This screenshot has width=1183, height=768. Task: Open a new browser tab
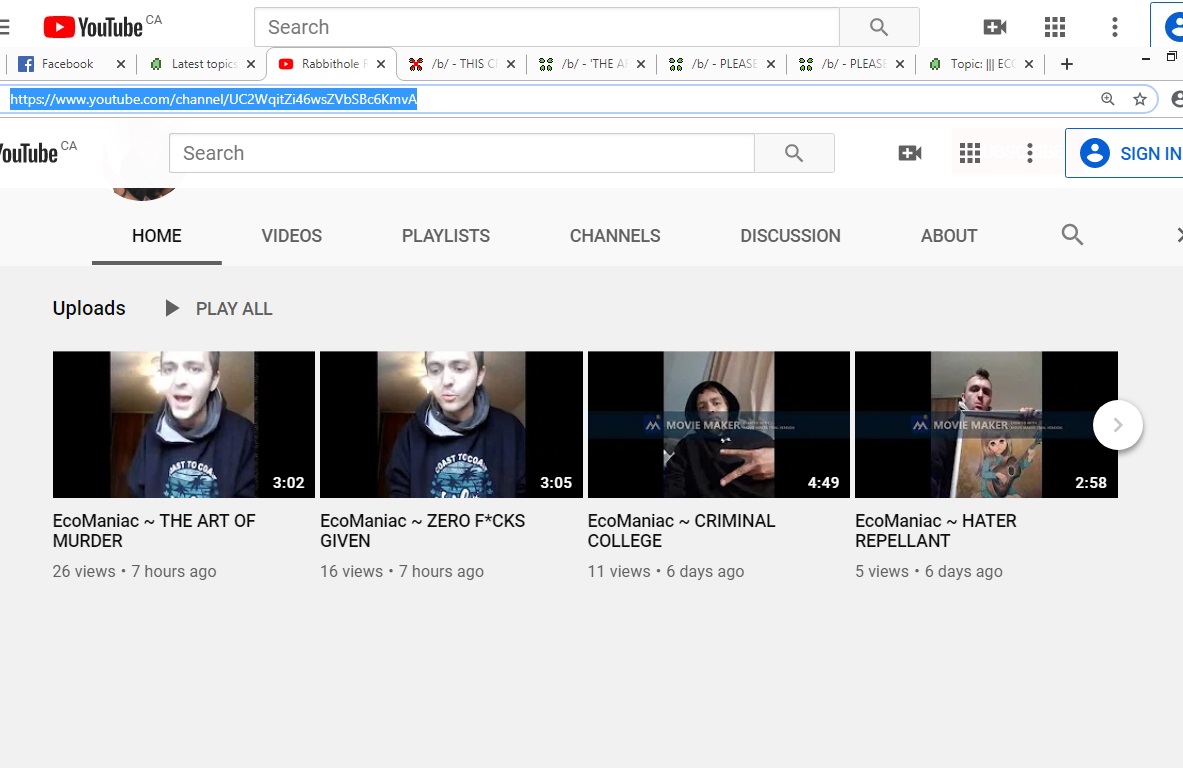(x=1067, y=64)
